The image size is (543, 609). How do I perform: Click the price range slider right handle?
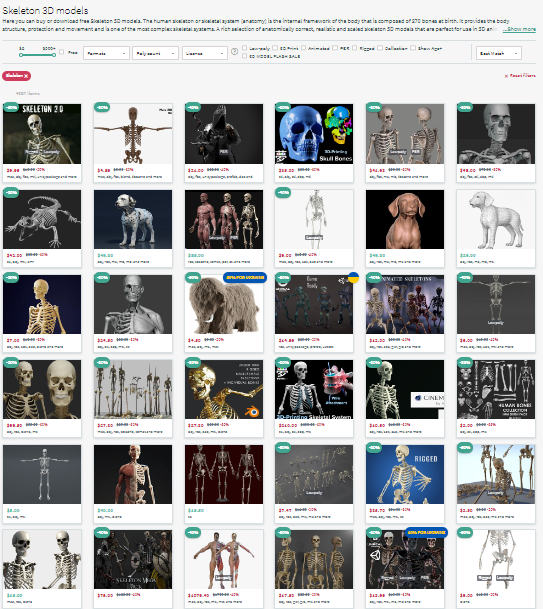(x=54, y=55)
